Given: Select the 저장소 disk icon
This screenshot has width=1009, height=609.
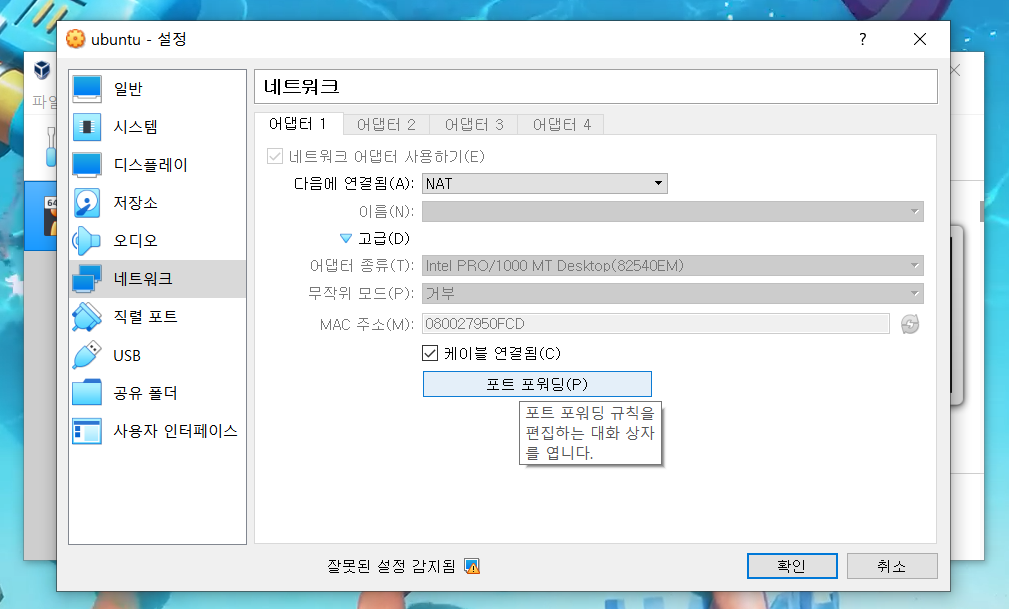Looking at the screenshot, I should (x=87, y=203).
